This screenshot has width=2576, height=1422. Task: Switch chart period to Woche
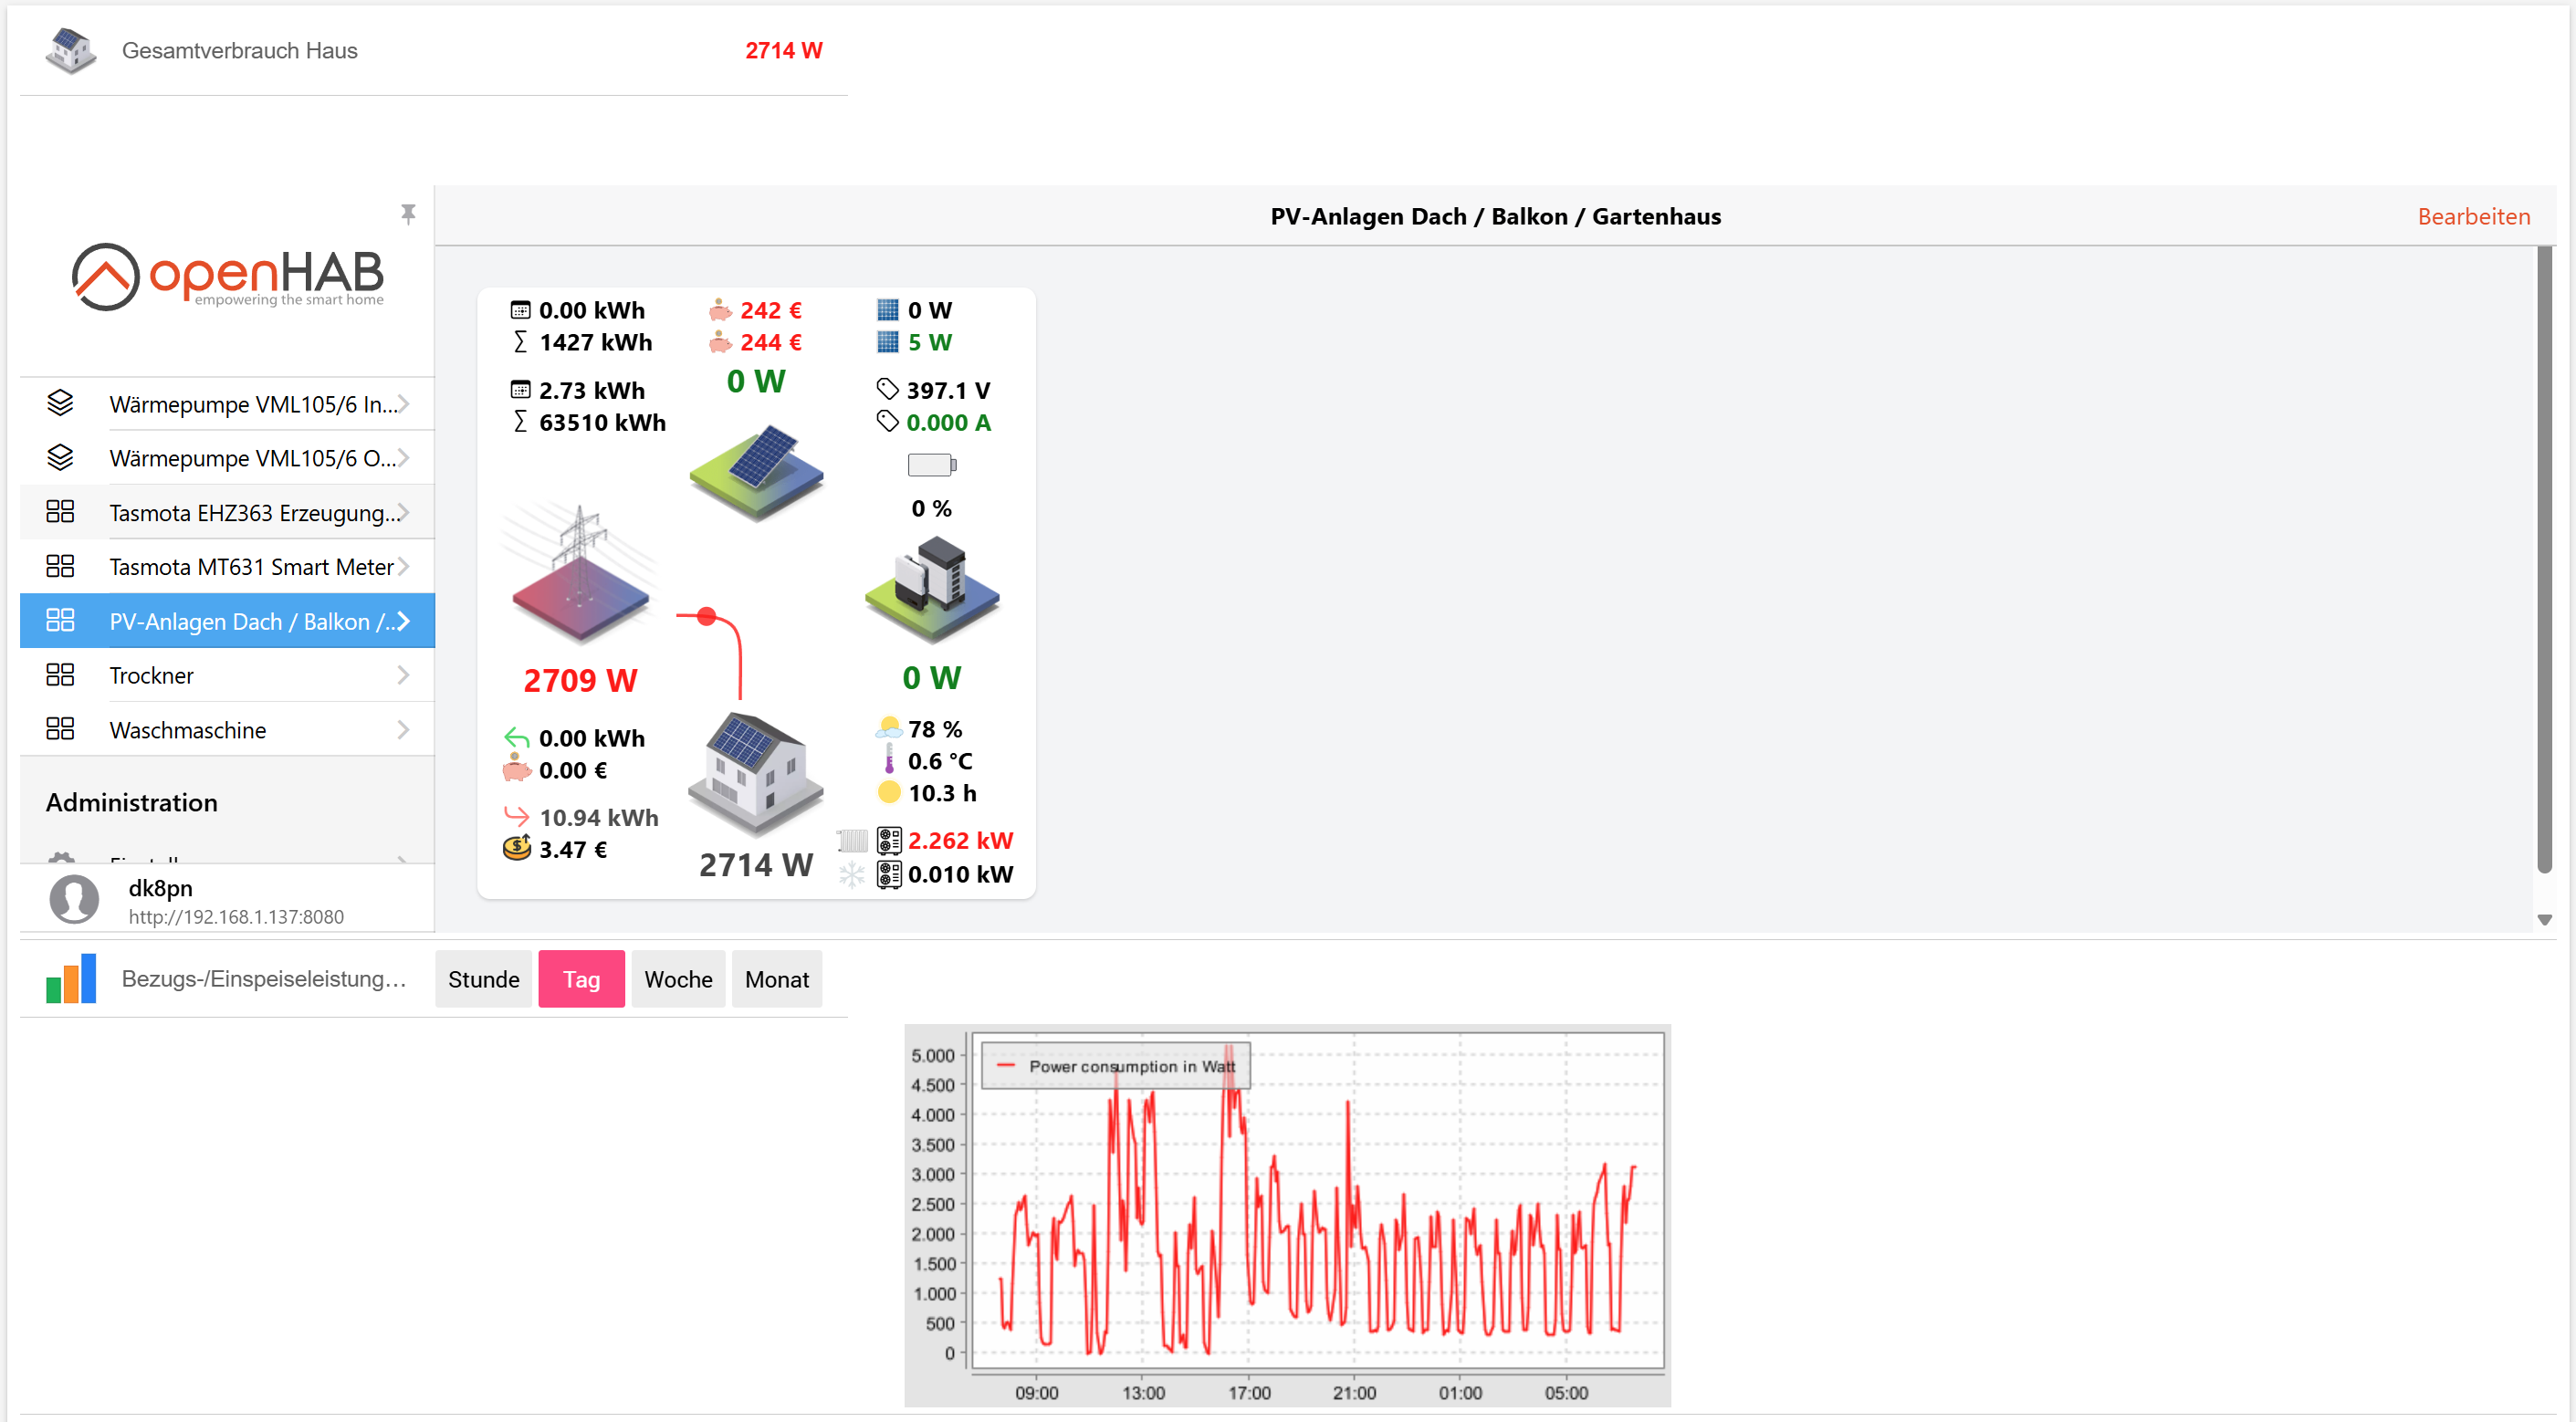pos(678,979)
